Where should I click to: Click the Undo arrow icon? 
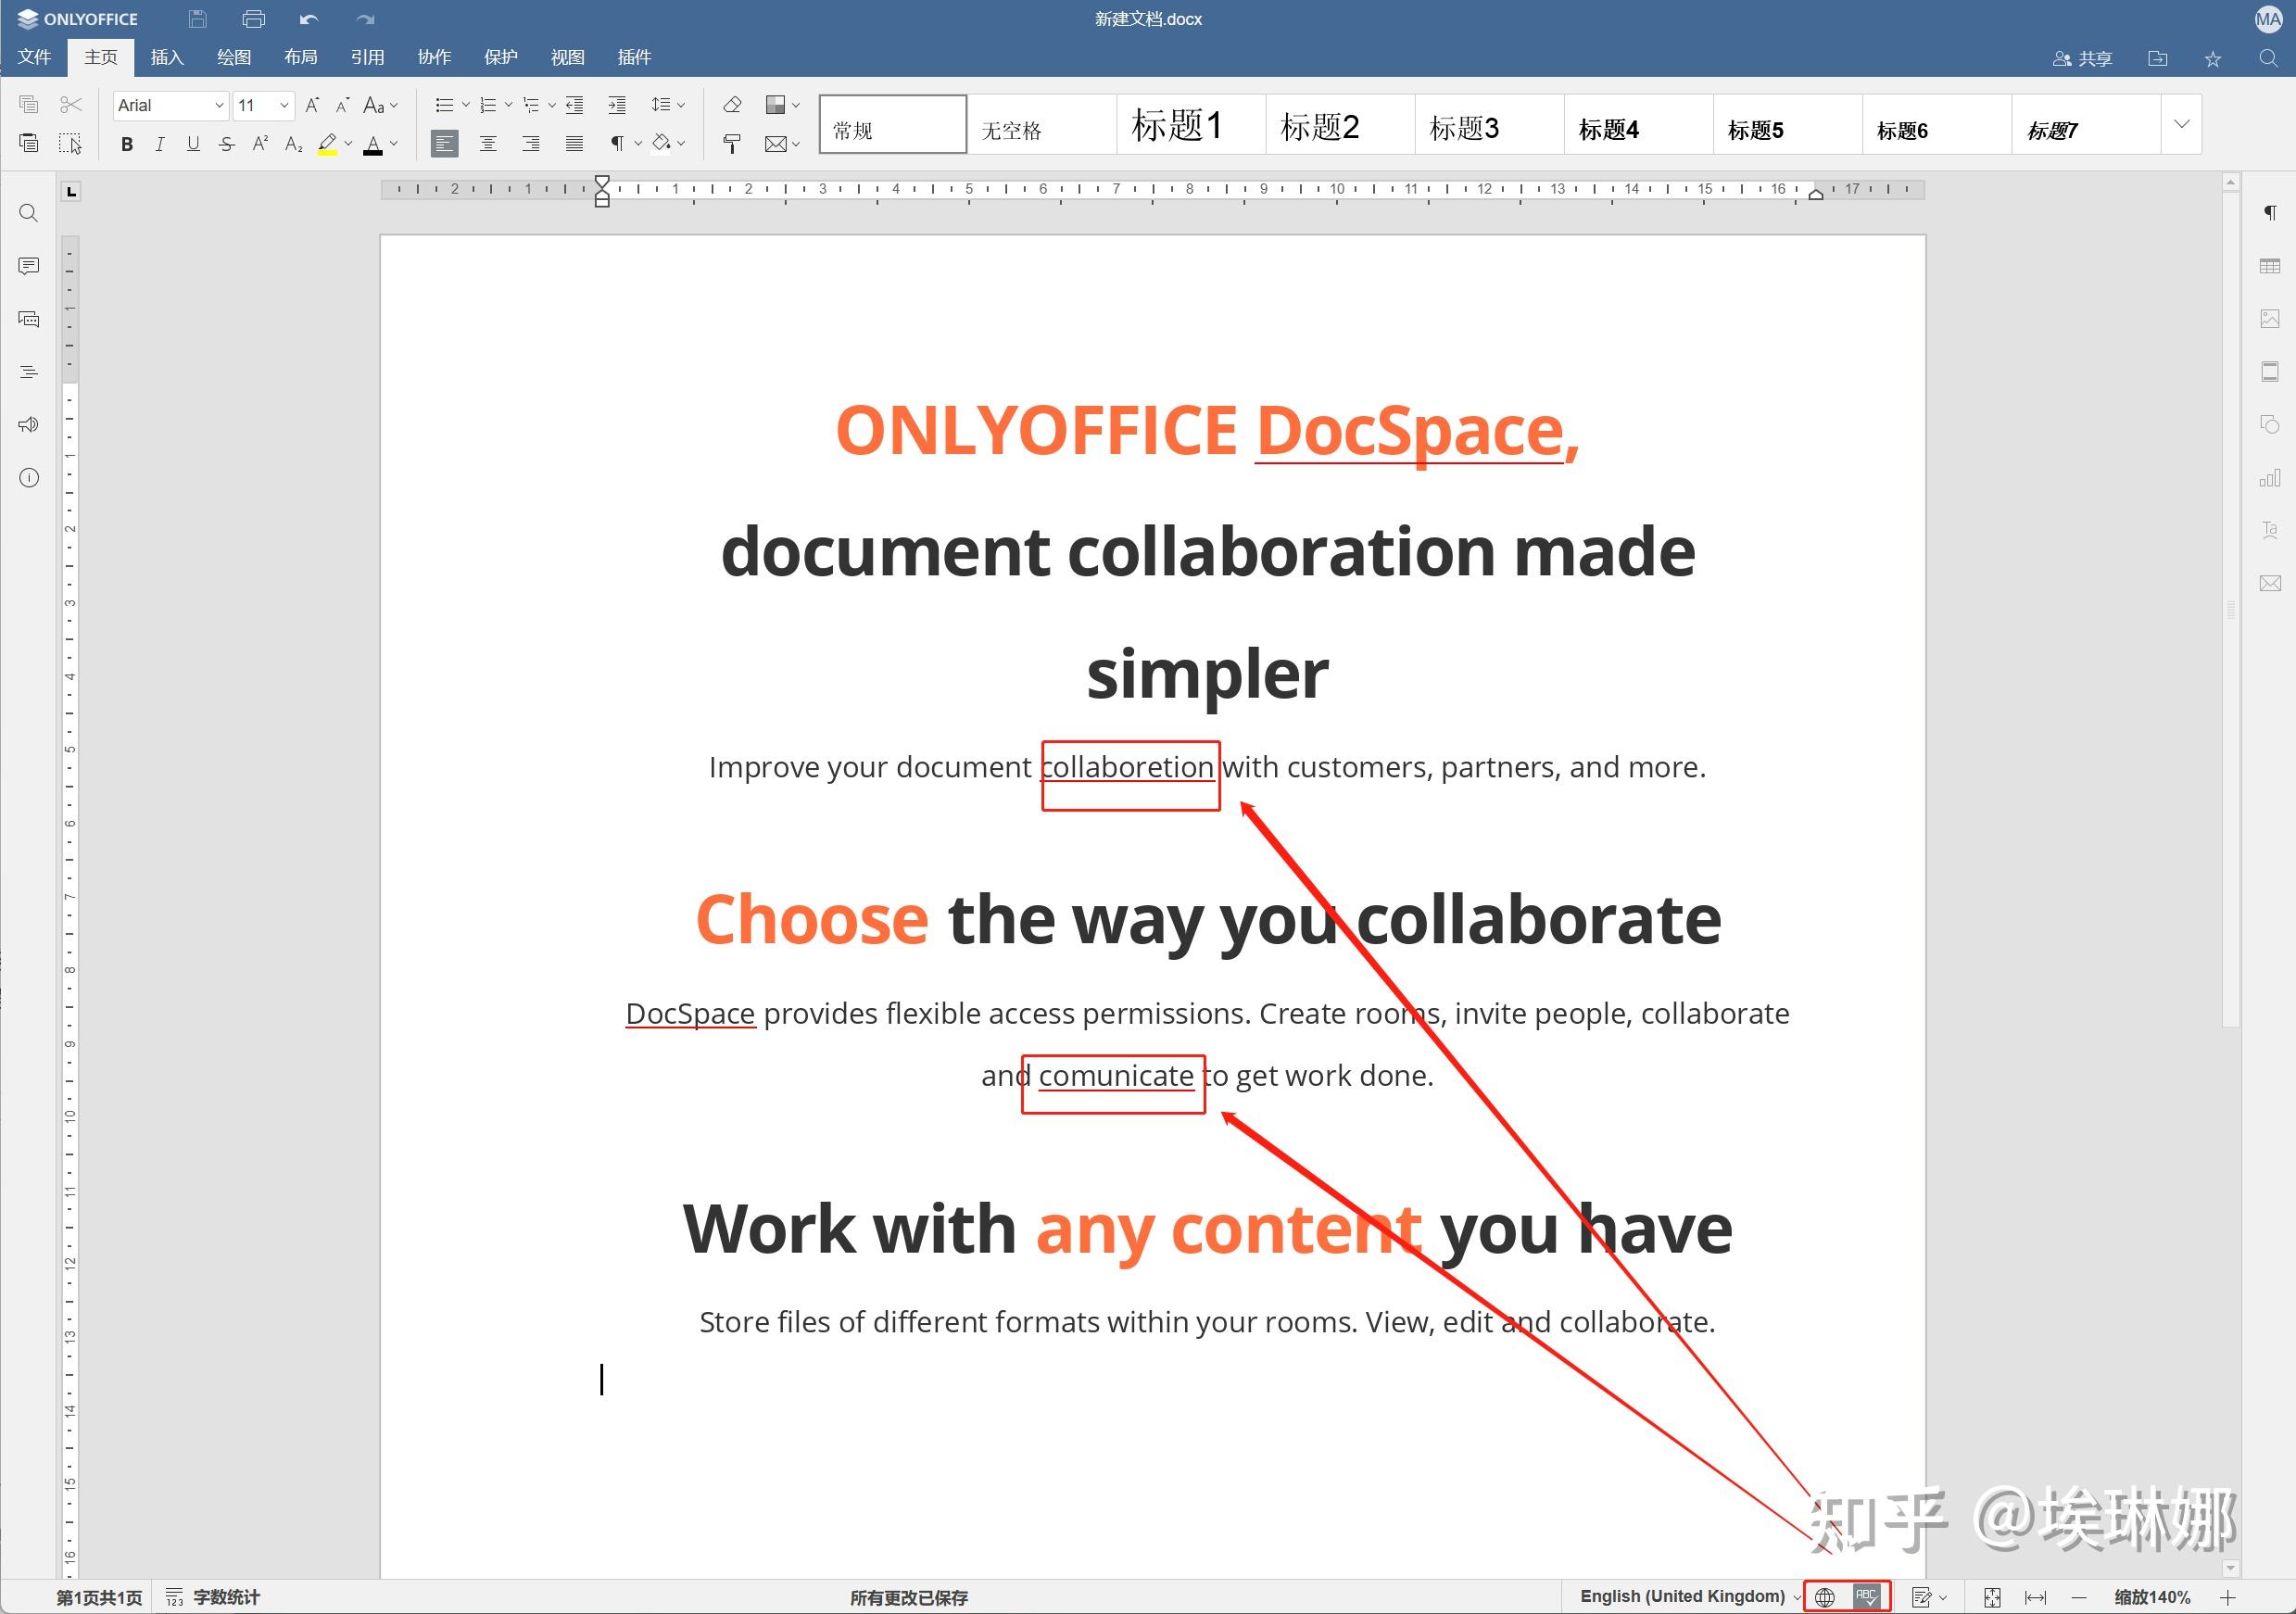tap(309, 19)
